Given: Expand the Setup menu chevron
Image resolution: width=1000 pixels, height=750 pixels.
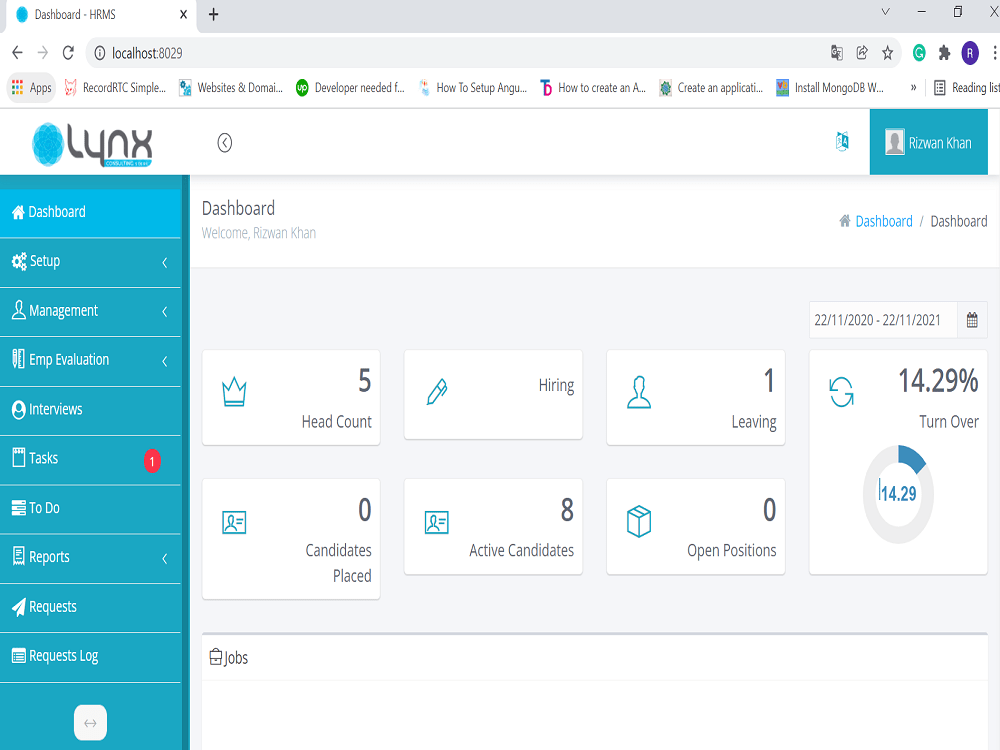Looking at the screenshot, I should point(165,262).
